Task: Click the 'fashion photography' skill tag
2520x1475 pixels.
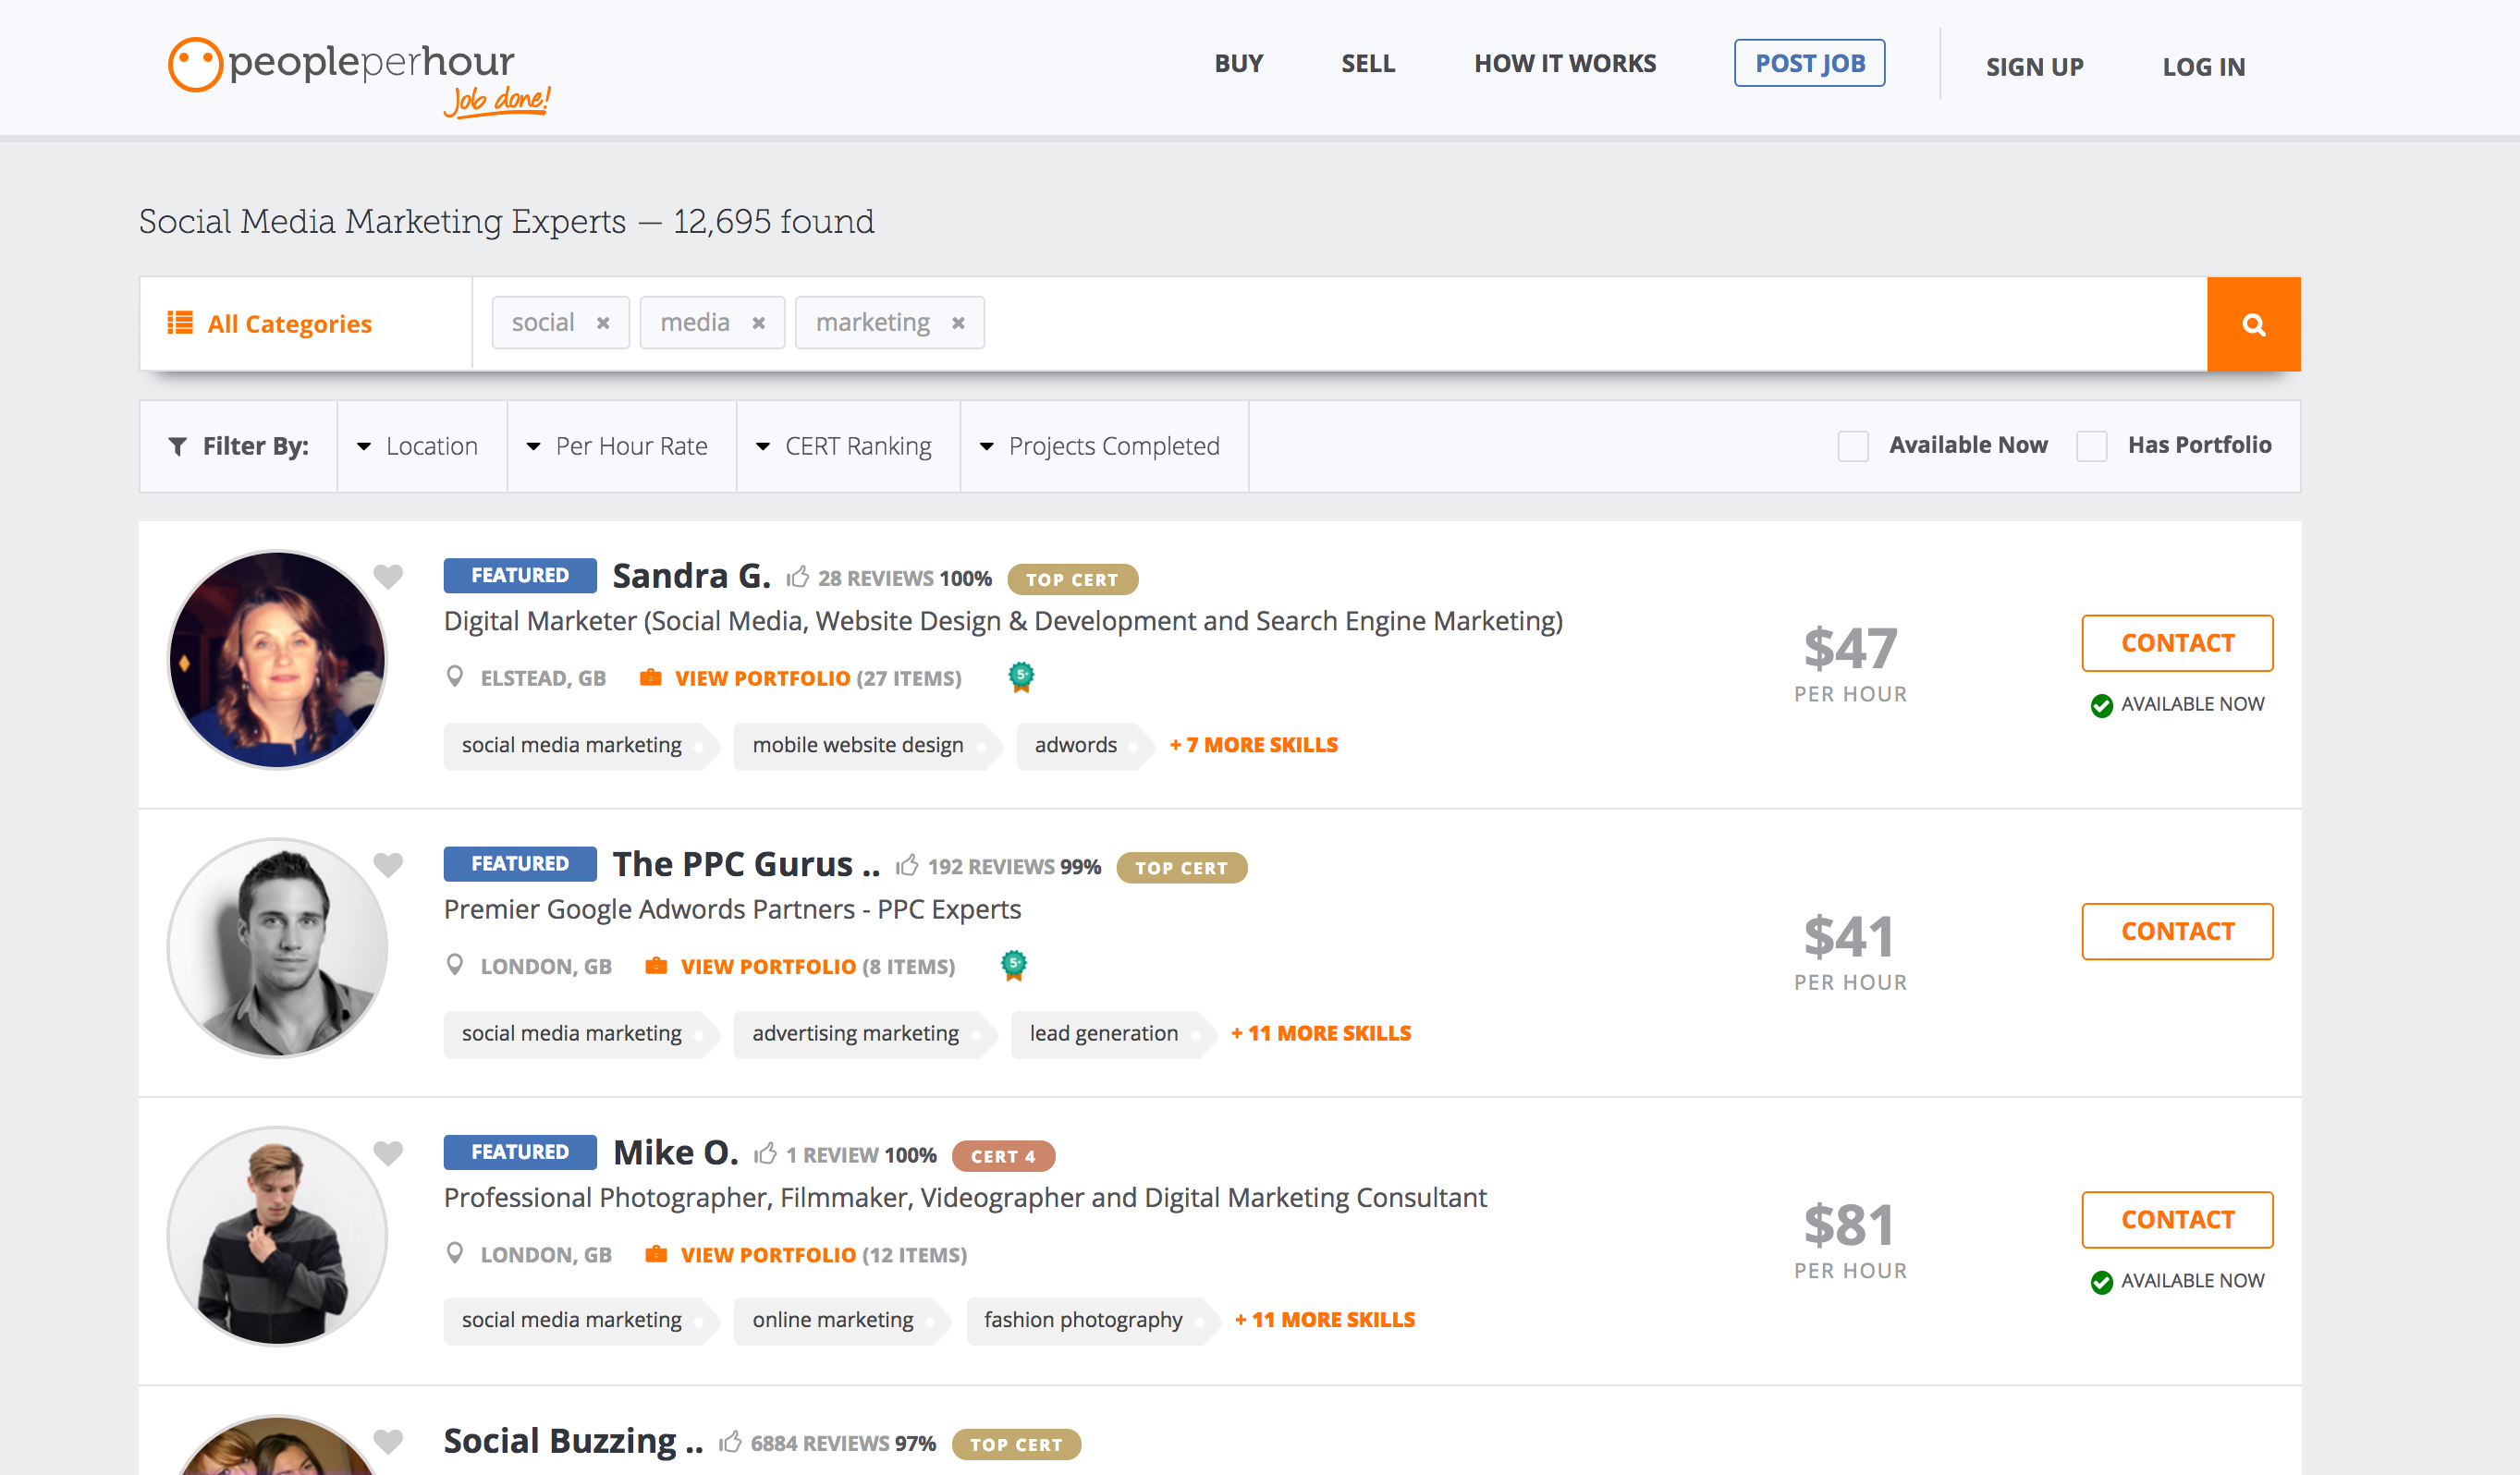Action: coord(1092,1320)
